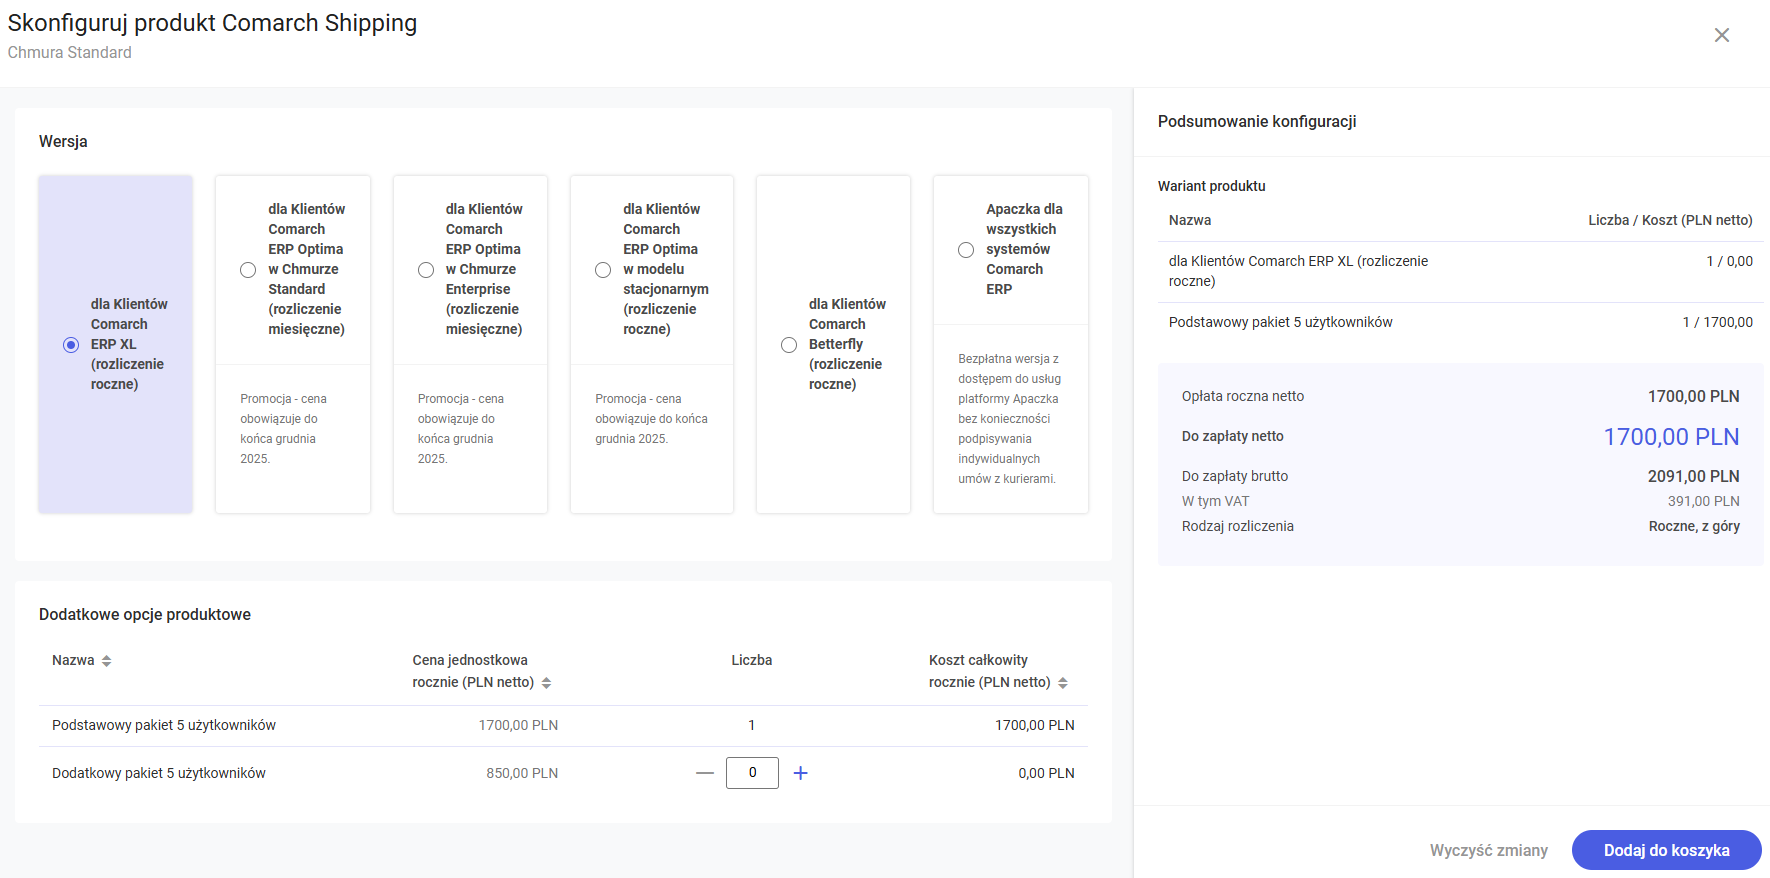
Task: Choose ERP Optima Chmurze Enterprise radio option
Action: pyautogui.click(x=426, y=270)
